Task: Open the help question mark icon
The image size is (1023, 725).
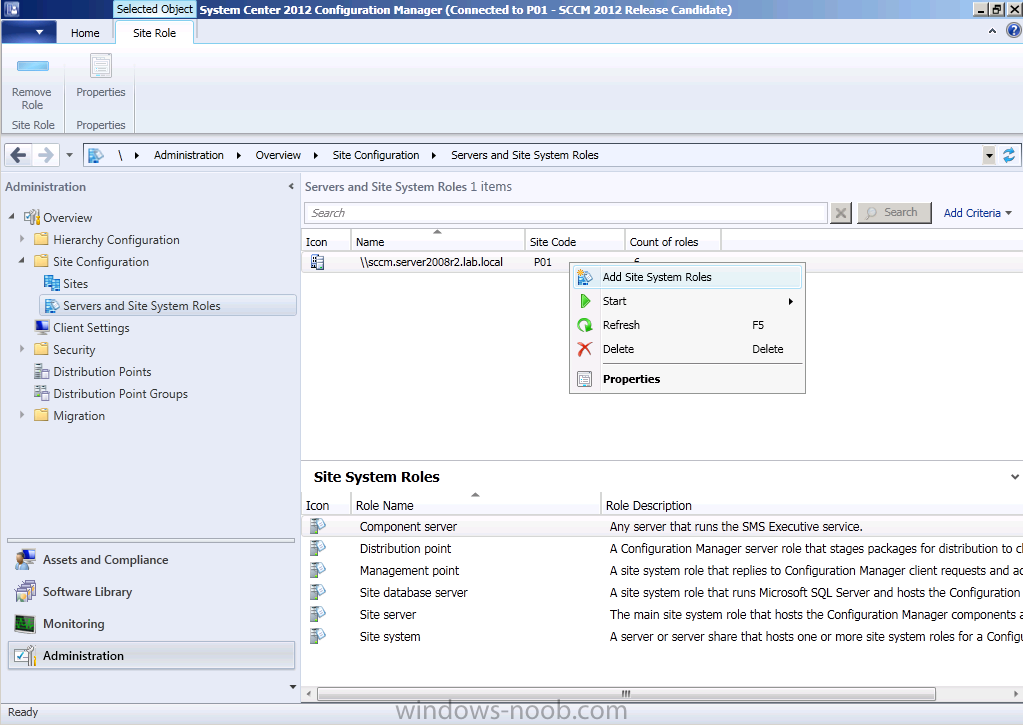Action: 1013,31
